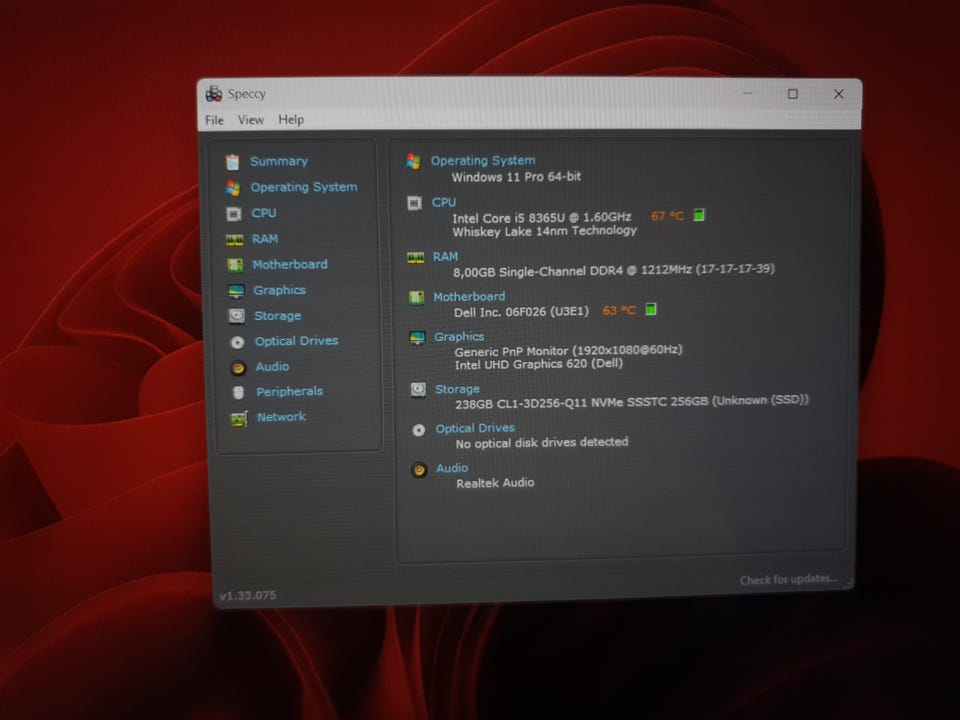Click the Peripherals mouse icon in sidebar

[x=239, y=392]
